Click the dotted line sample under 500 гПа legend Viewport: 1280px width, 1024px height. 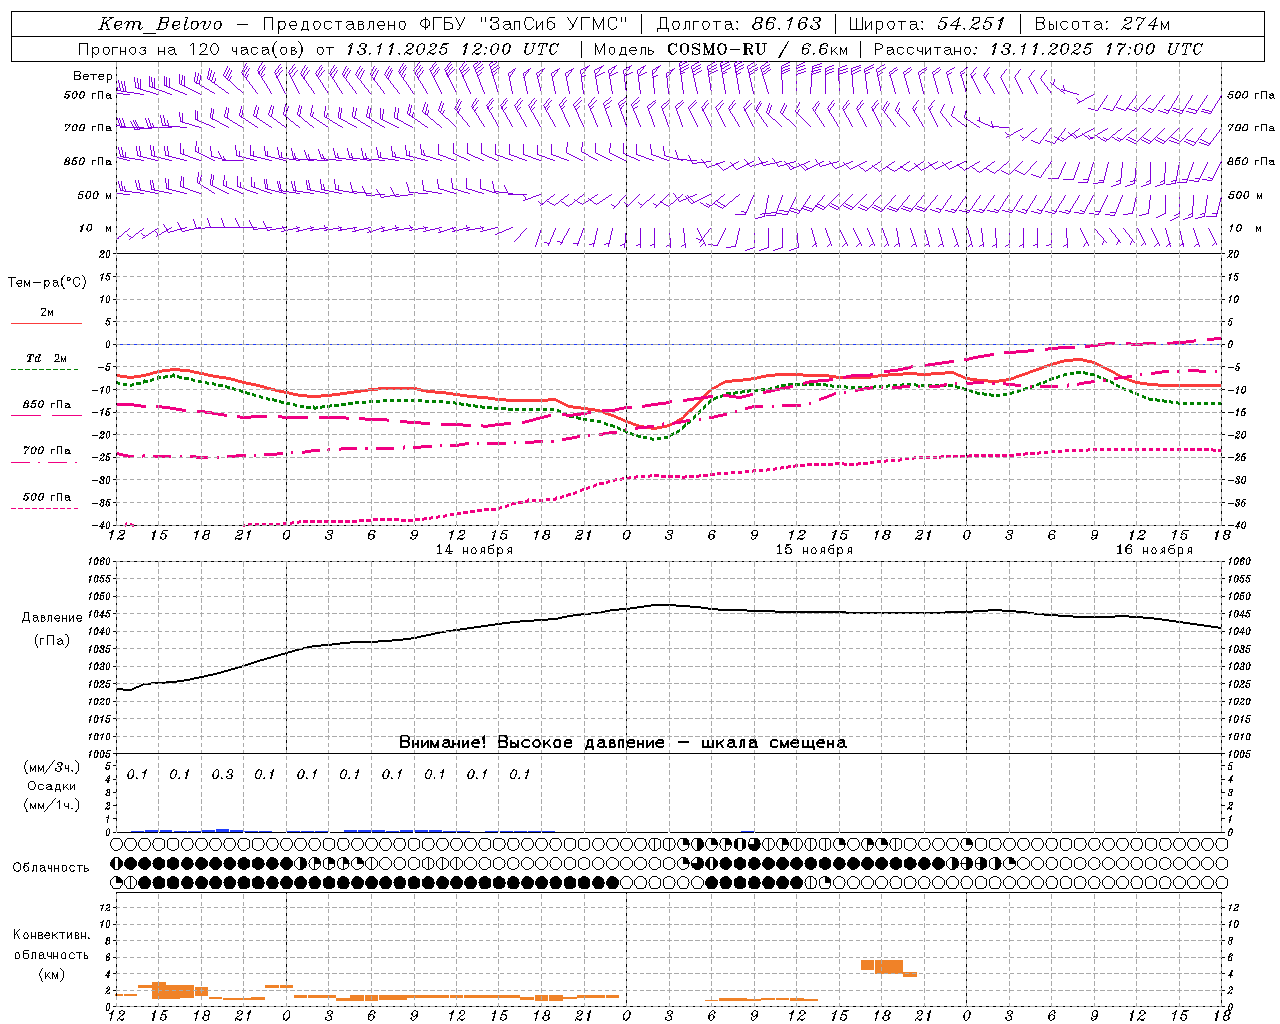click(x=46, y=509)
